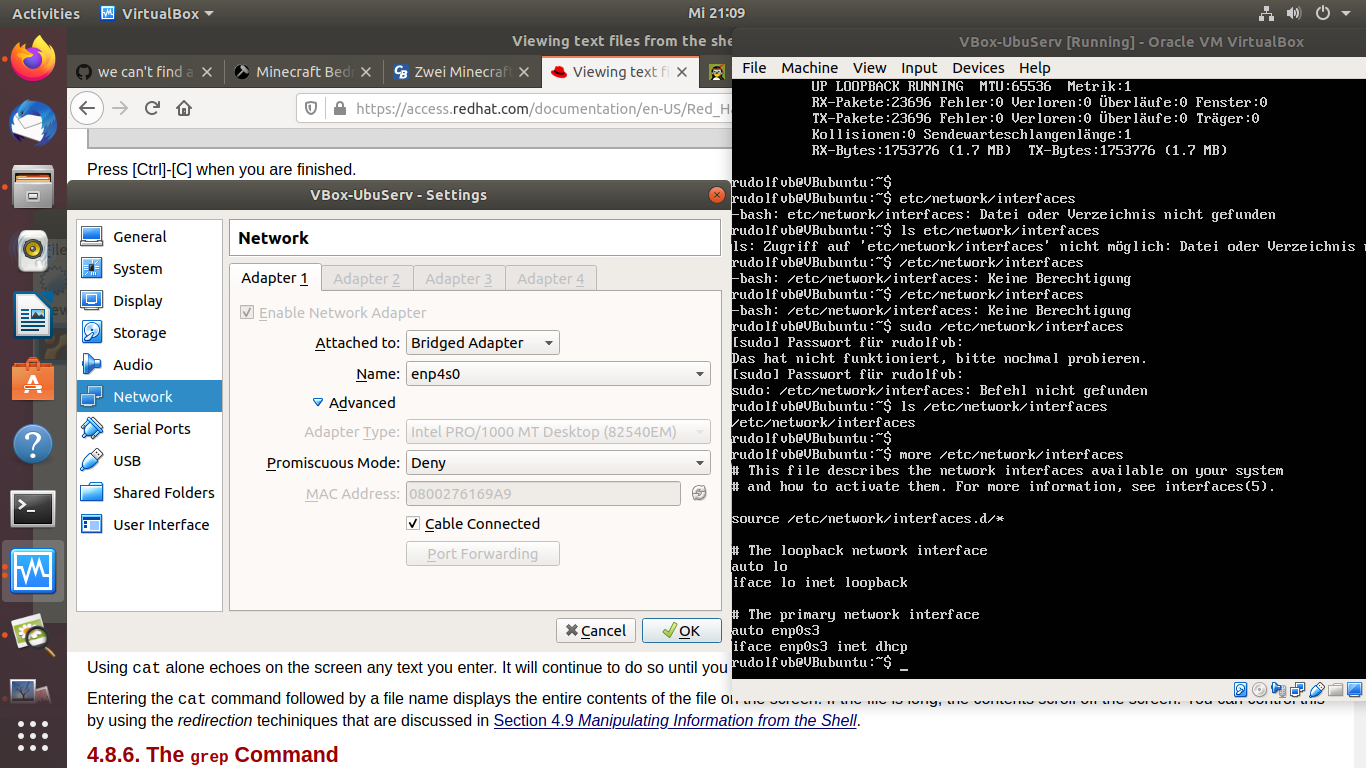1366x768 pixels.
Task: Open Display settings in the sidebar
Action: pyautogui.click(x=149, y=301)
